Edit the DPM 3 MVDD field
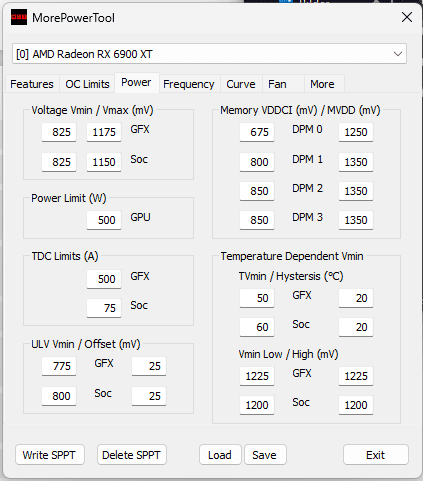This screenshot has height=481, width=423. (356, 220)
